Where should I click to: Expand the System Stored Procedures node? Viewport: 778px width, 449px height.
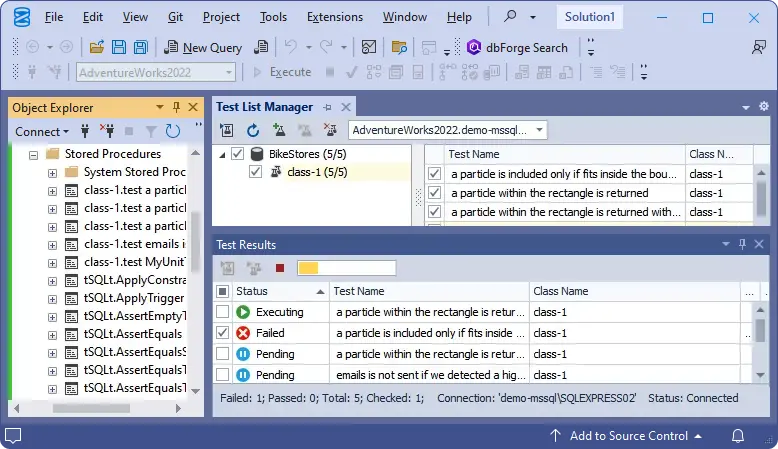[52, 172]
